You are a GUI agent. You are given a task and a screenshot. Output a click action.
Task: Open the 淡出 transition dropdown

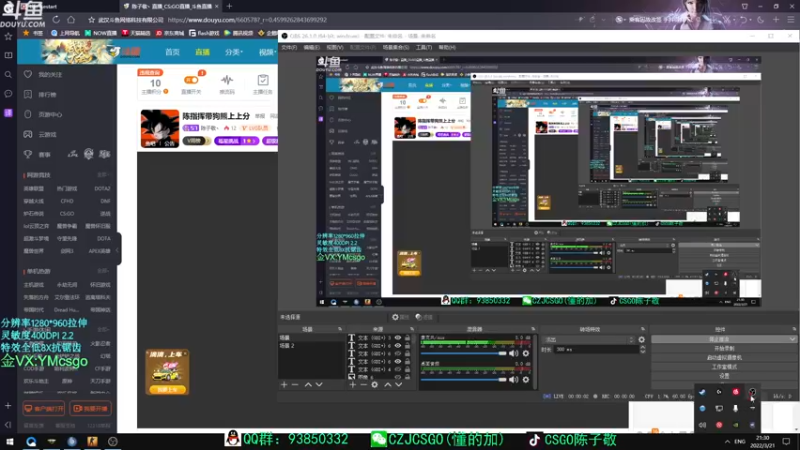tap(589, 340)
